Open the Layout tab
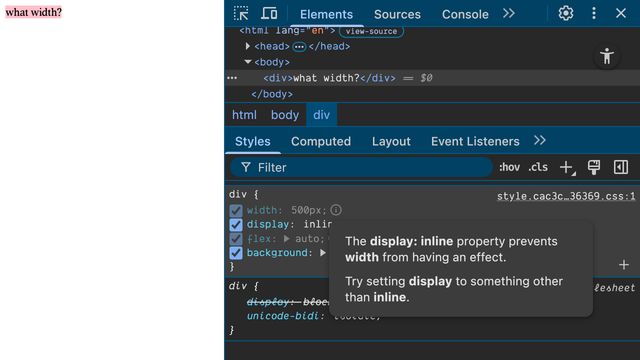Viewport: 640px width, 360px height. point(391,141)
